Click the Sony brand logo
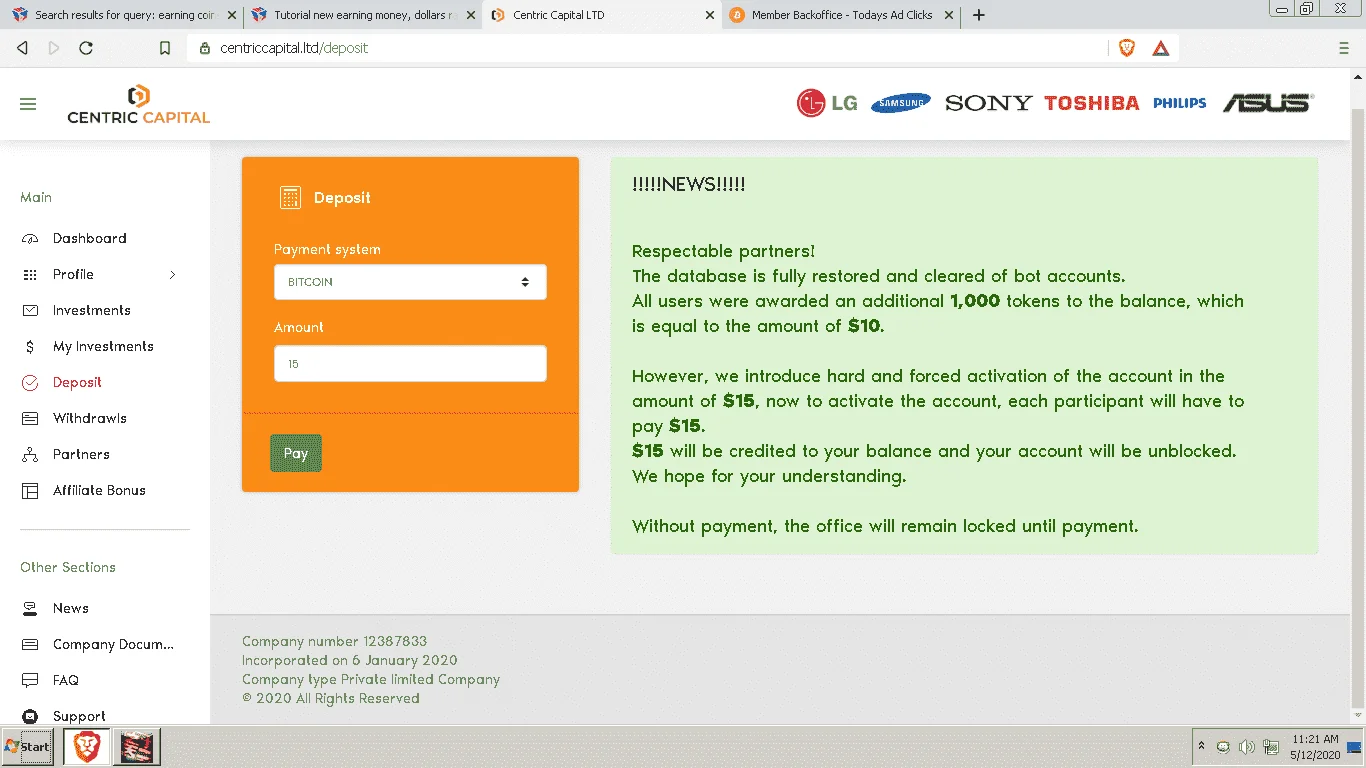 pyautogui.click(x=988, y=103)
